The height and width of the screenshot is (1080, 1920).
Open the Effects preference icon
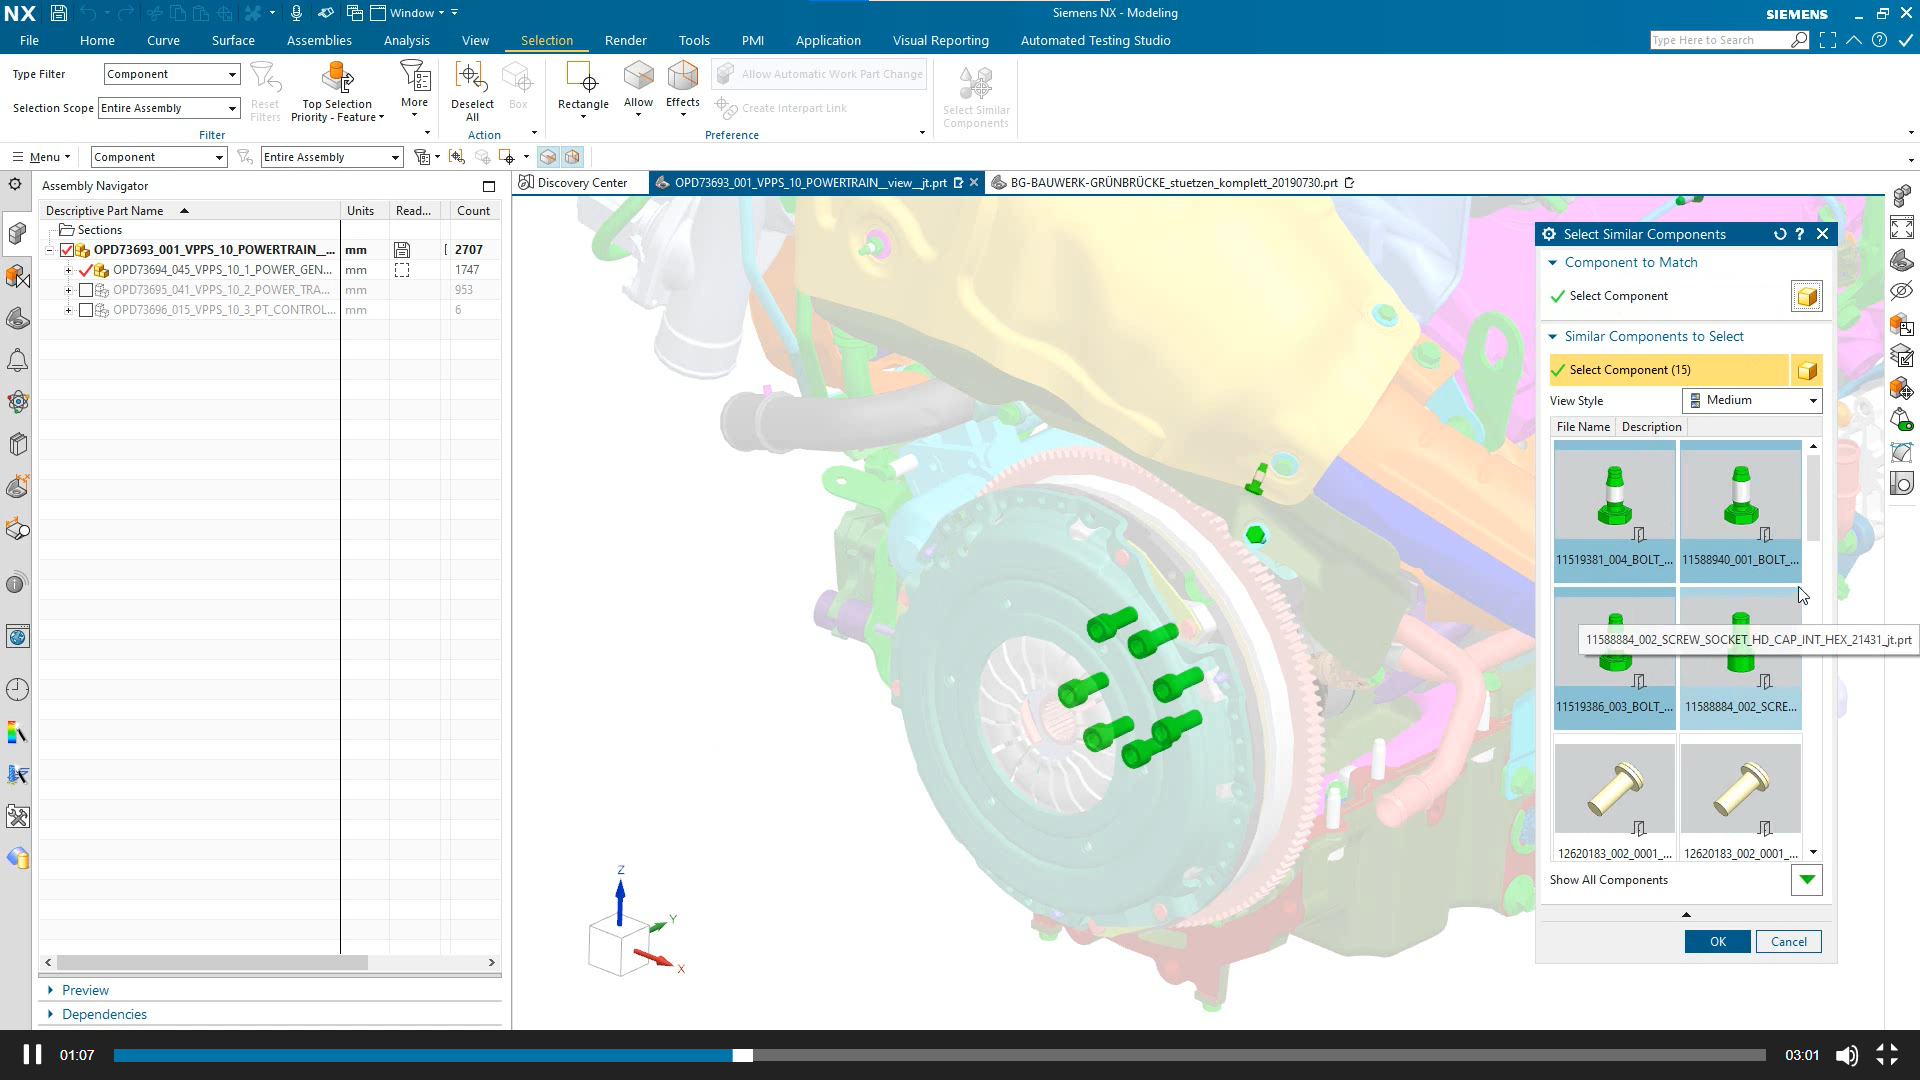click(682, 77)
